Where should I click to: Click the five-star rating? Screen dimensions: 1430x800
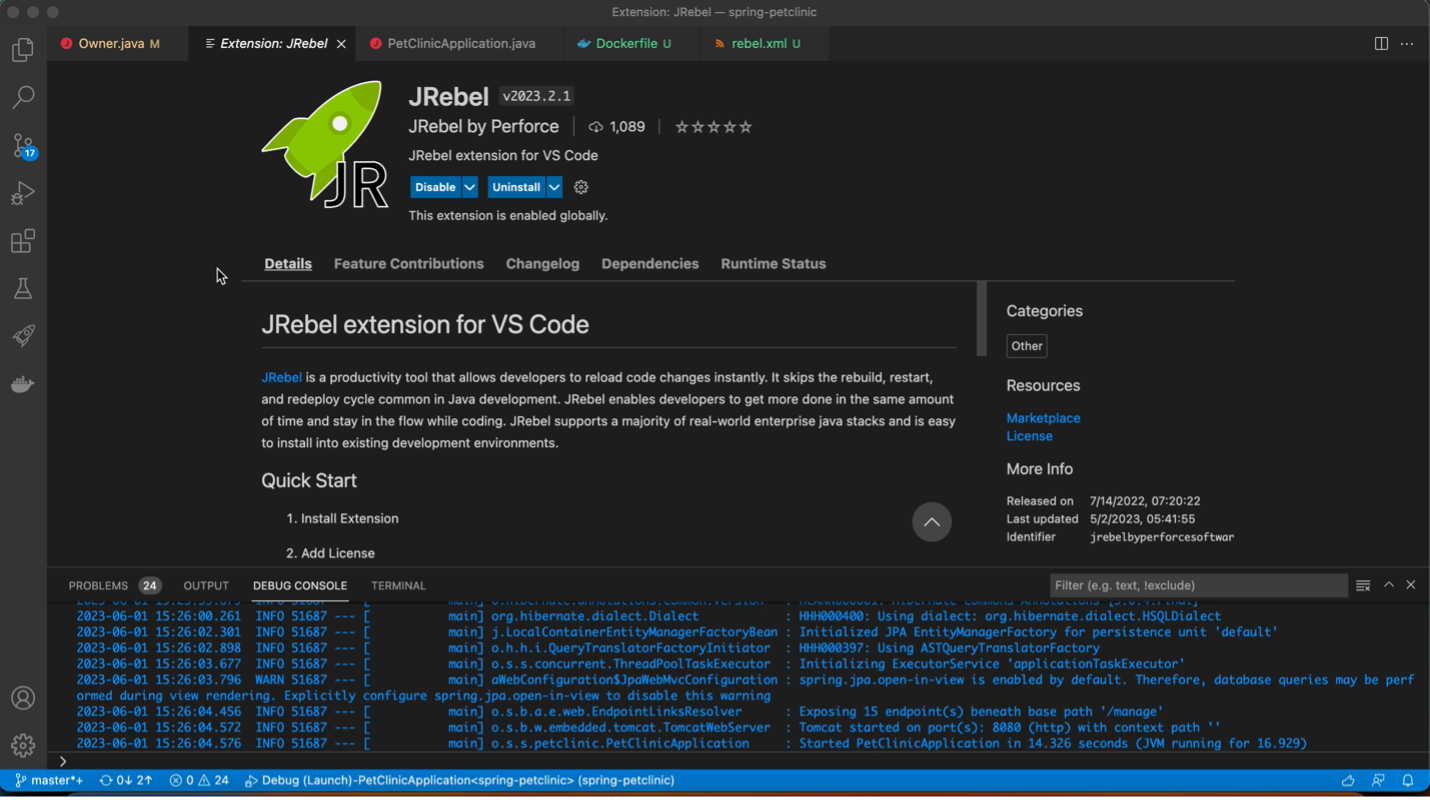pos(713,127)
